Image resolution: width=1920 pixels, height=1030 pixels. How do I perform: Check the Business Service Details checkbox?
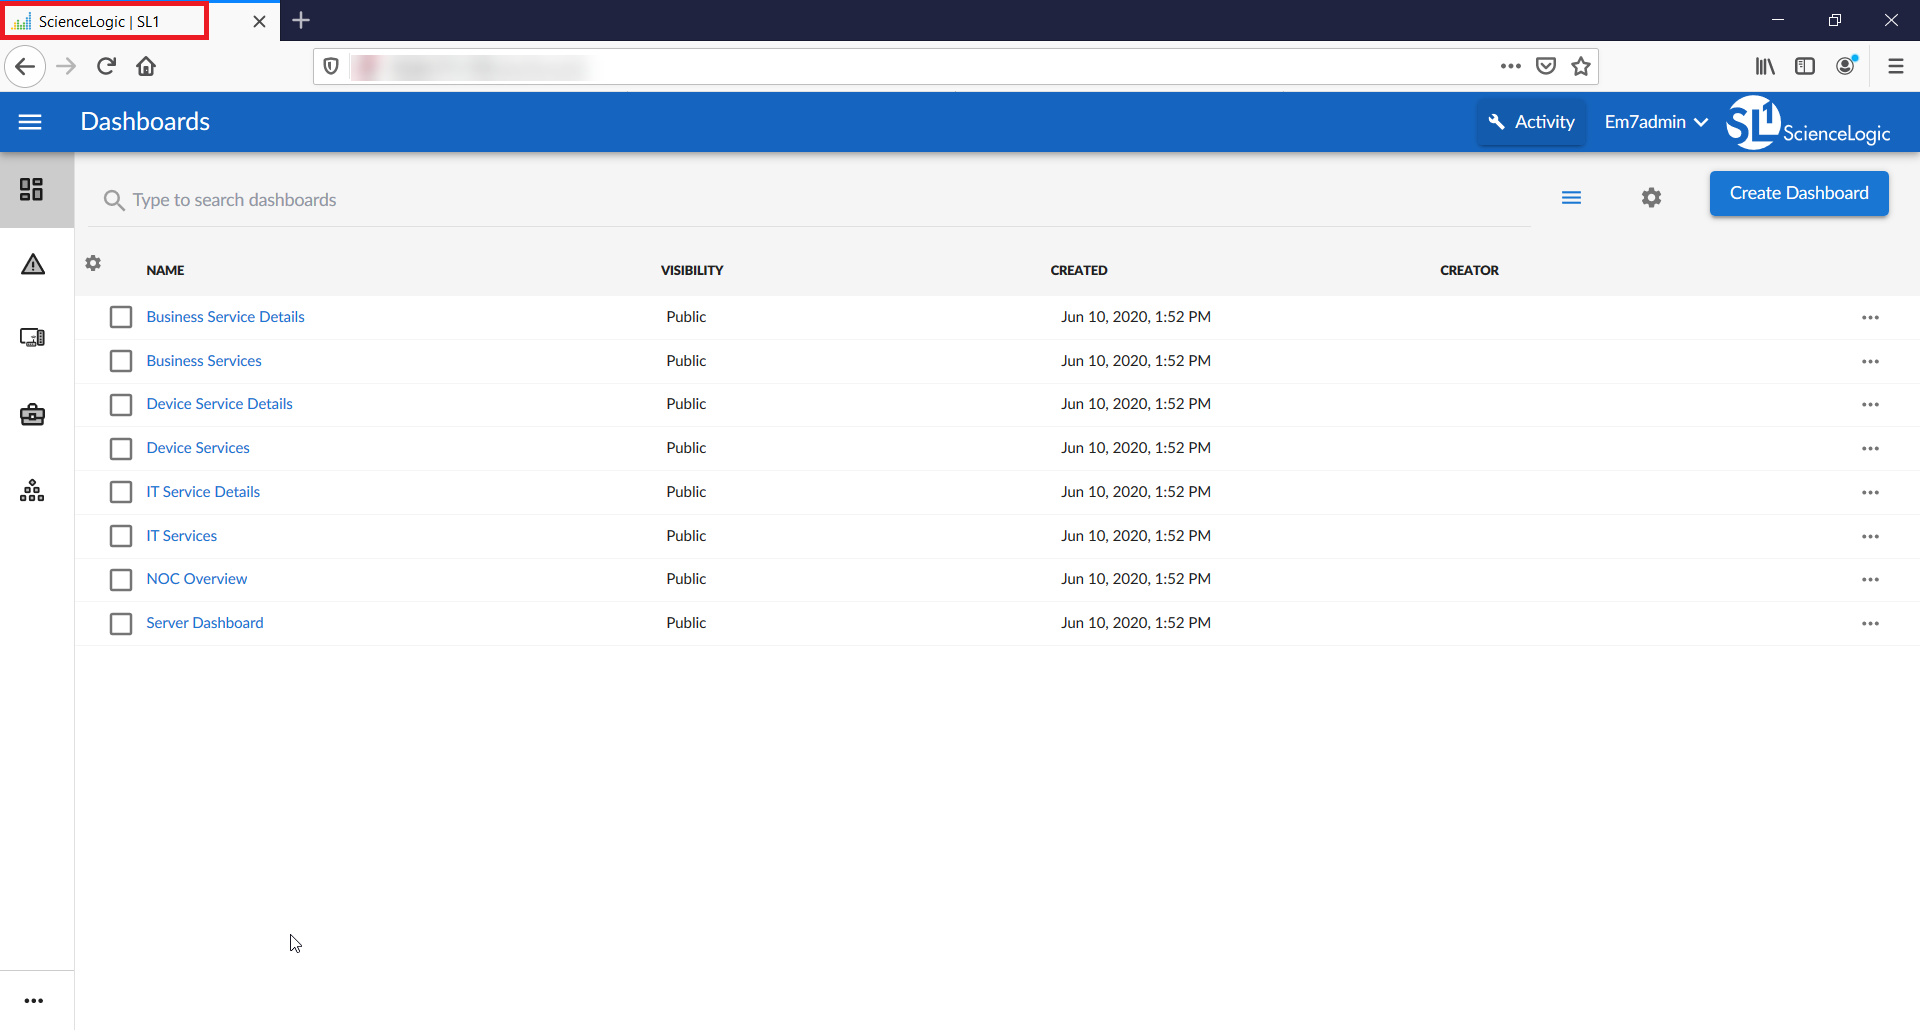click(x=121, y=317)
